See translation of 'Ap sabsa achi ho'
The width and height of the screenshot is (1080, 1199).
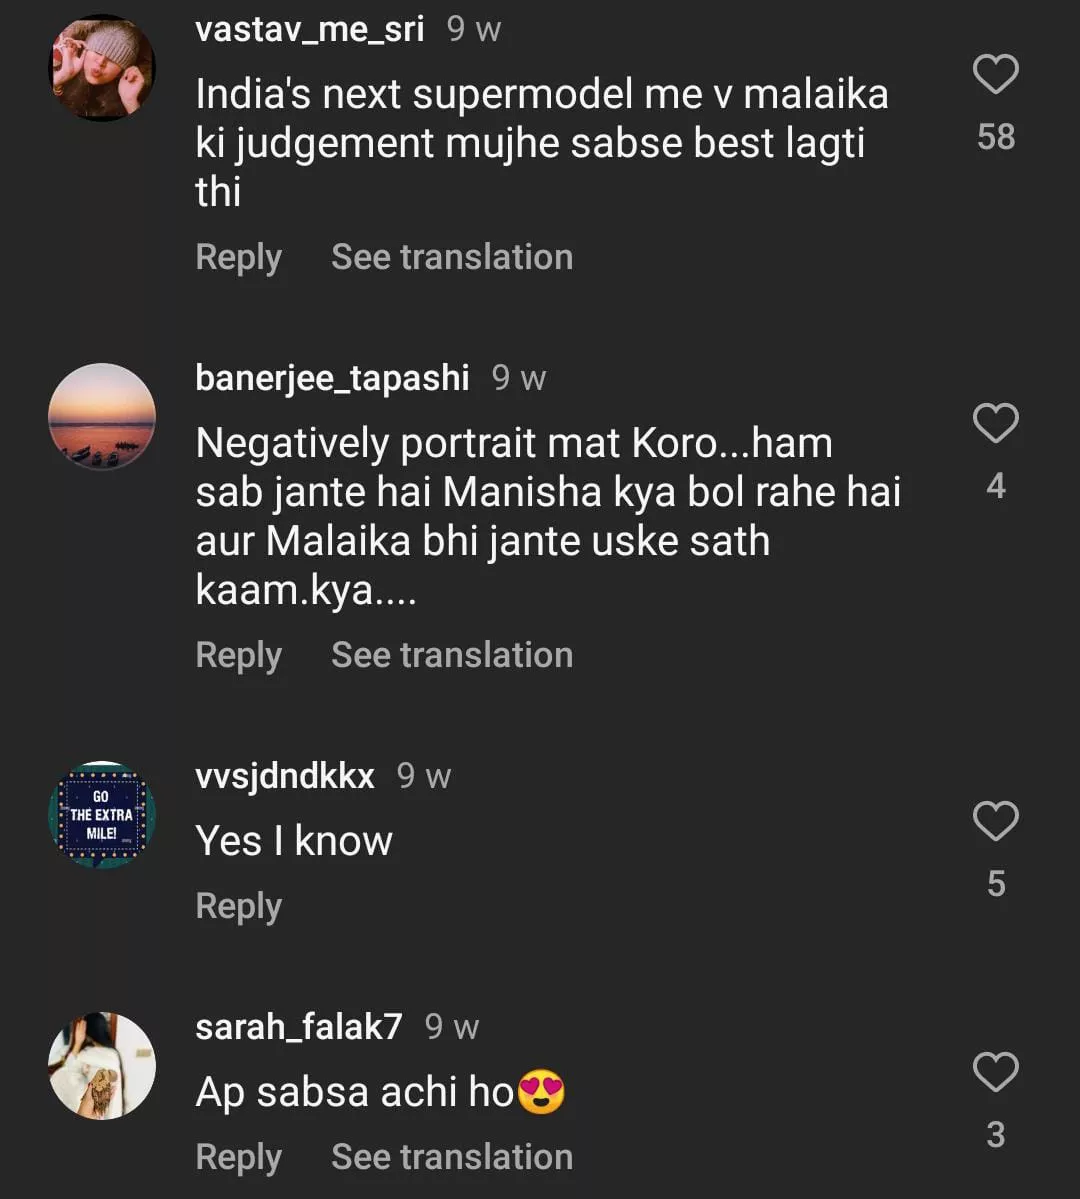click(x=452, y=1158)
